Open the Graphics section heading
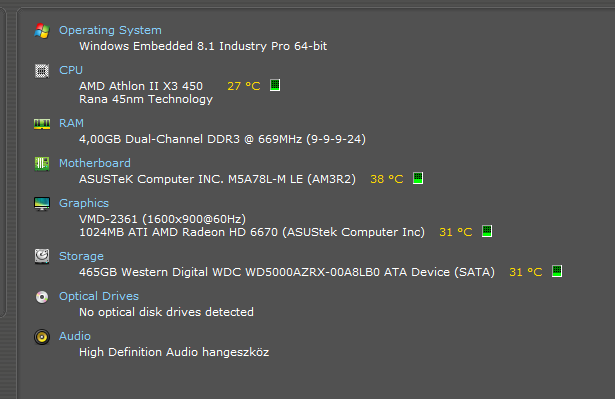This screenshot has height=399, width=615. (x=84, y=203)
